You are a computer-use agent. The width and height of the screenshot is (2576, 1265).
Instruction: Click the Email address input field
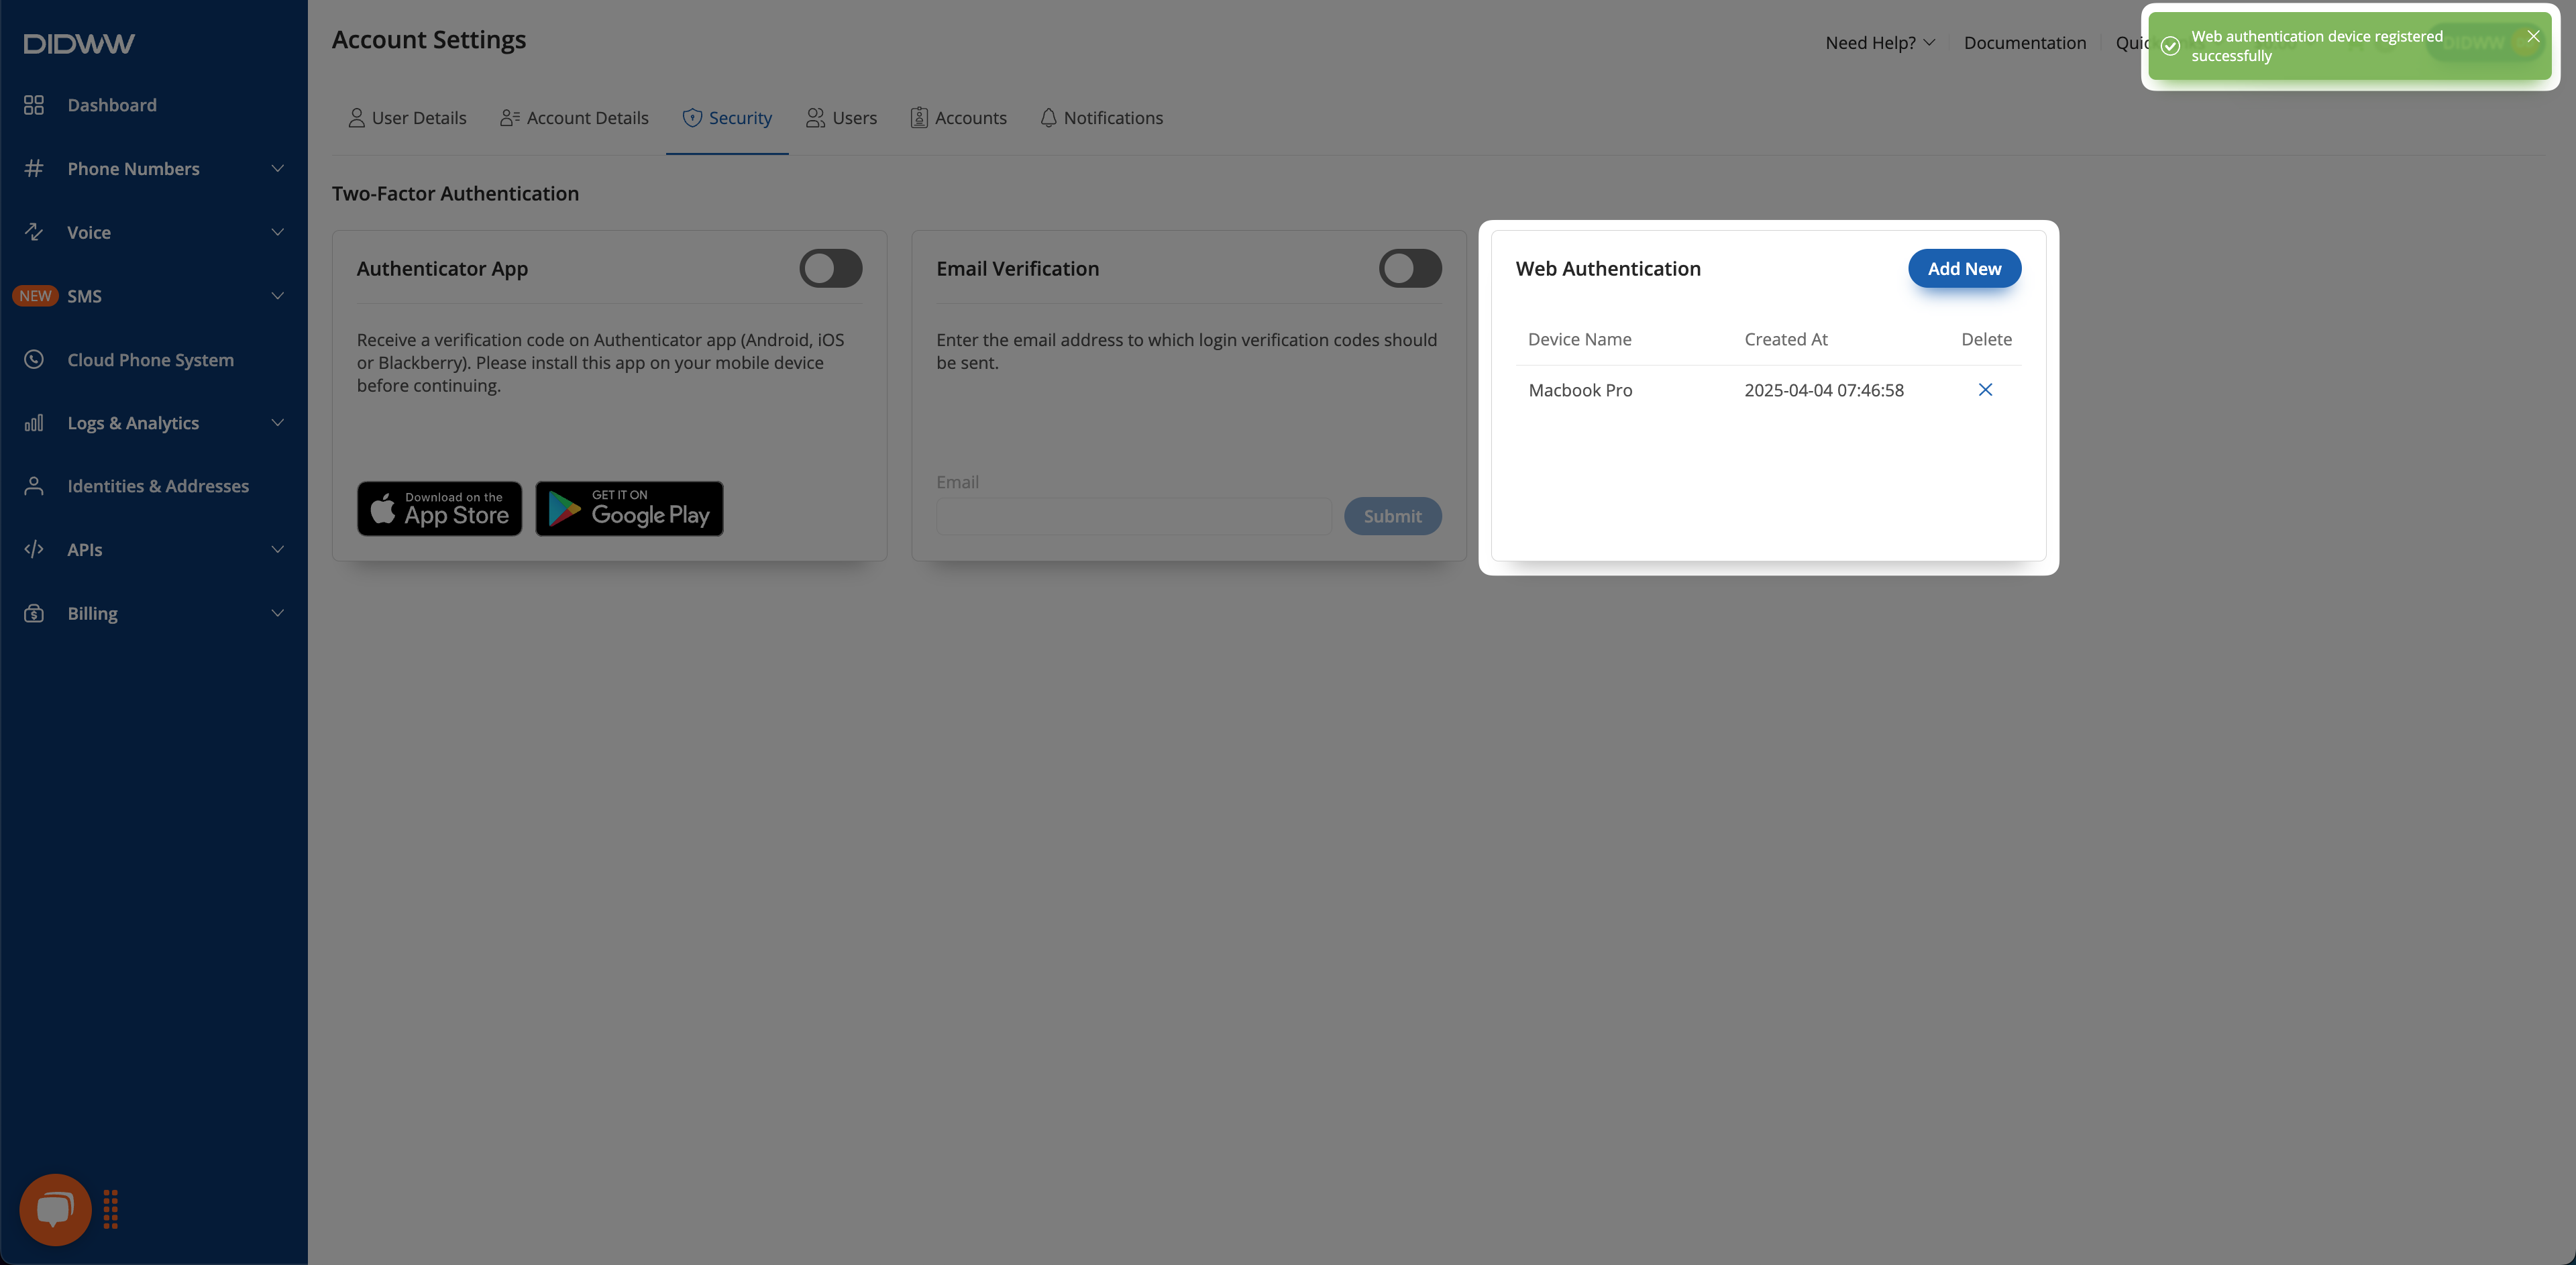1133,516
